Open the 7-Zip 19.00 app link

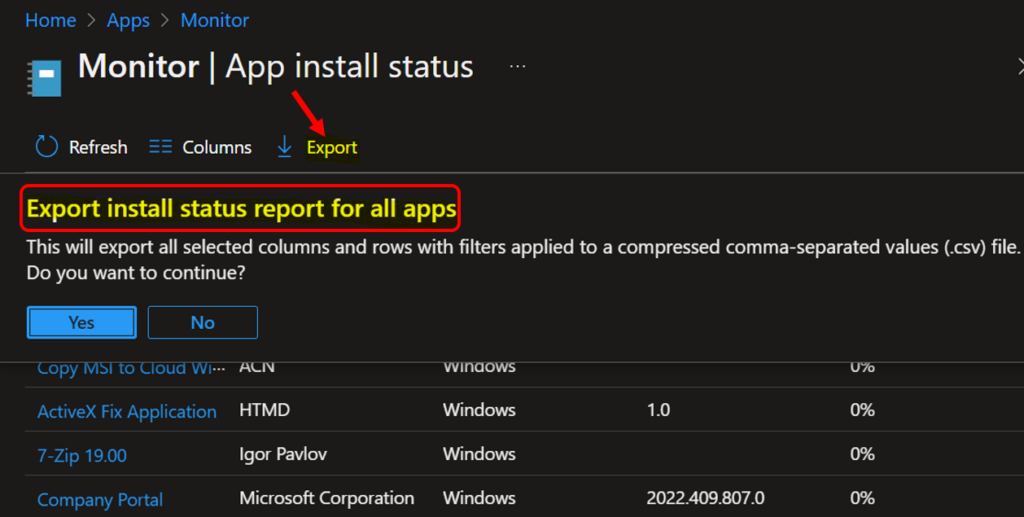82,455
